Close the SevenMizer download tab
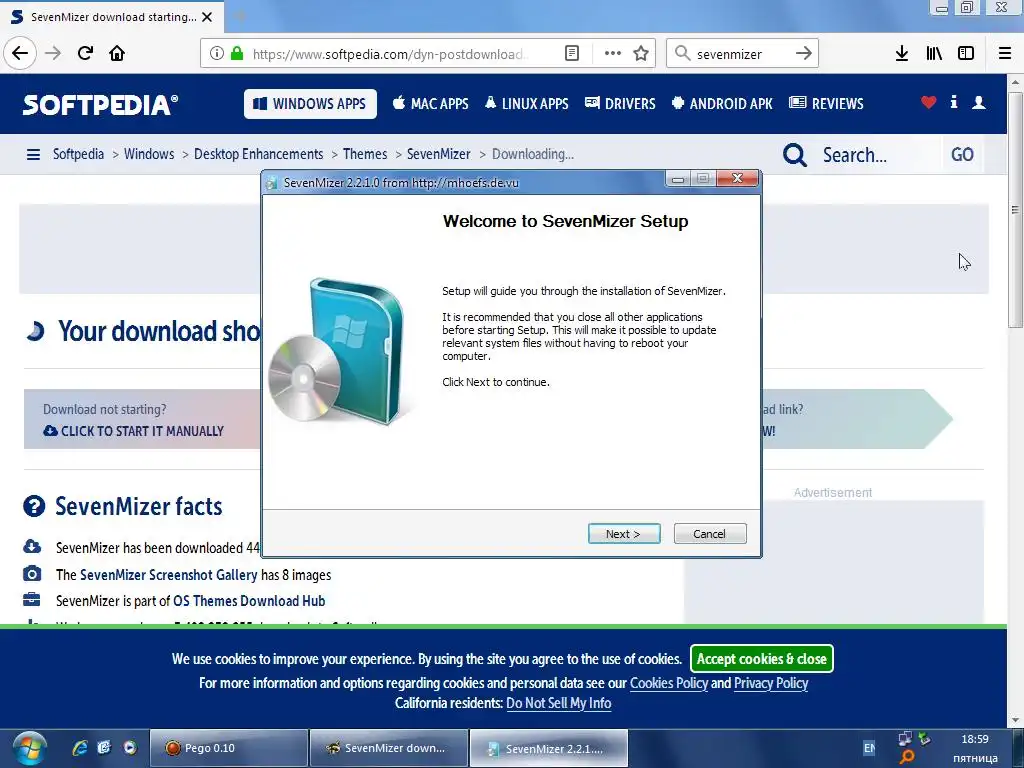The image size is (1024, 768). 207,17
